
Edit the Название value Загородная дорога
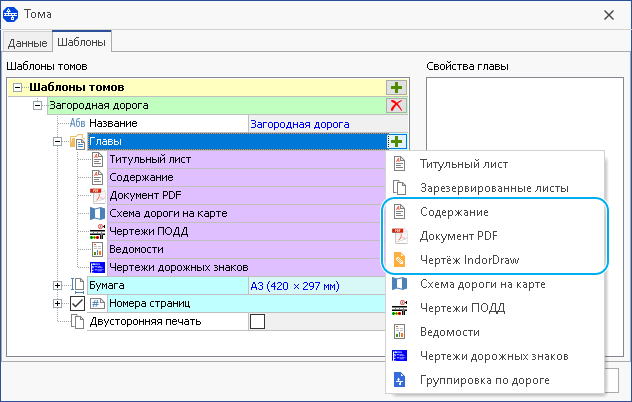pyautogui.click(x=328, y=124)
